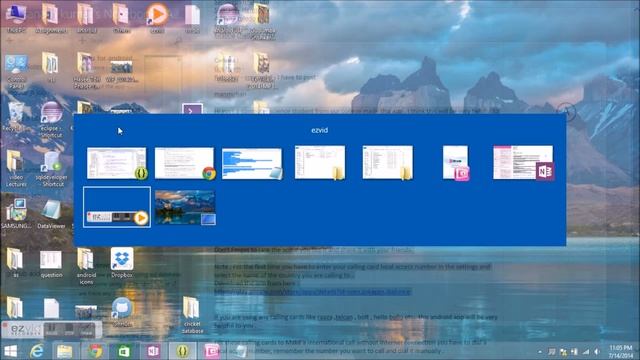Viewport: 640px width, 360px height.
Task: Open the android icons folder
Action: click(86, 266)
